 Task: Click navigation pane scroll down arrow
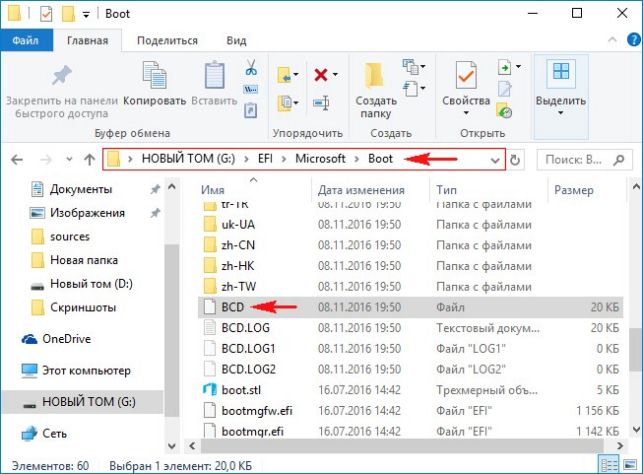pos(172,446)
